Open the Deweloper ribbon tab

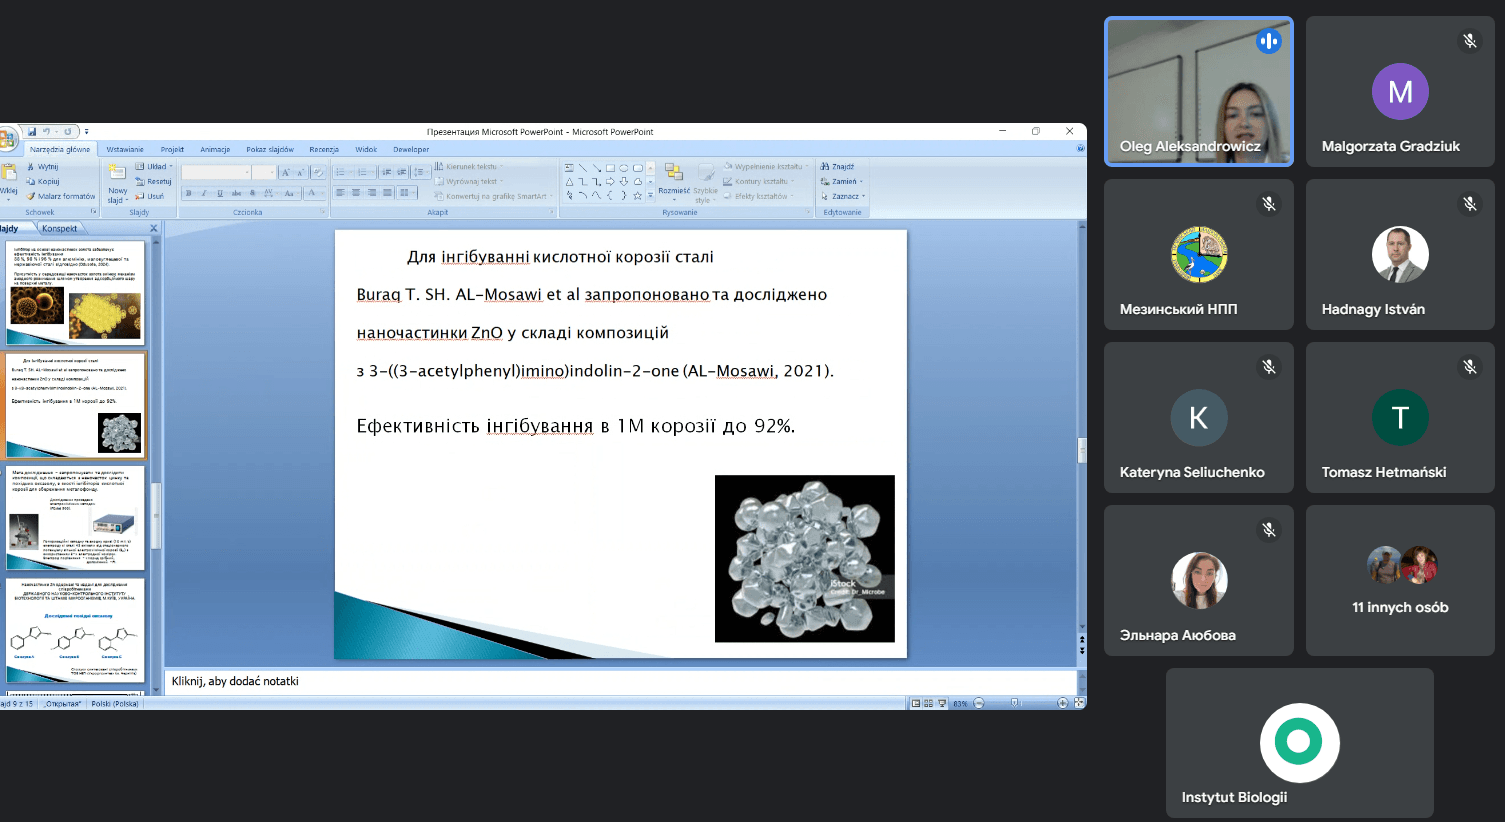click(x=411, y=149)
